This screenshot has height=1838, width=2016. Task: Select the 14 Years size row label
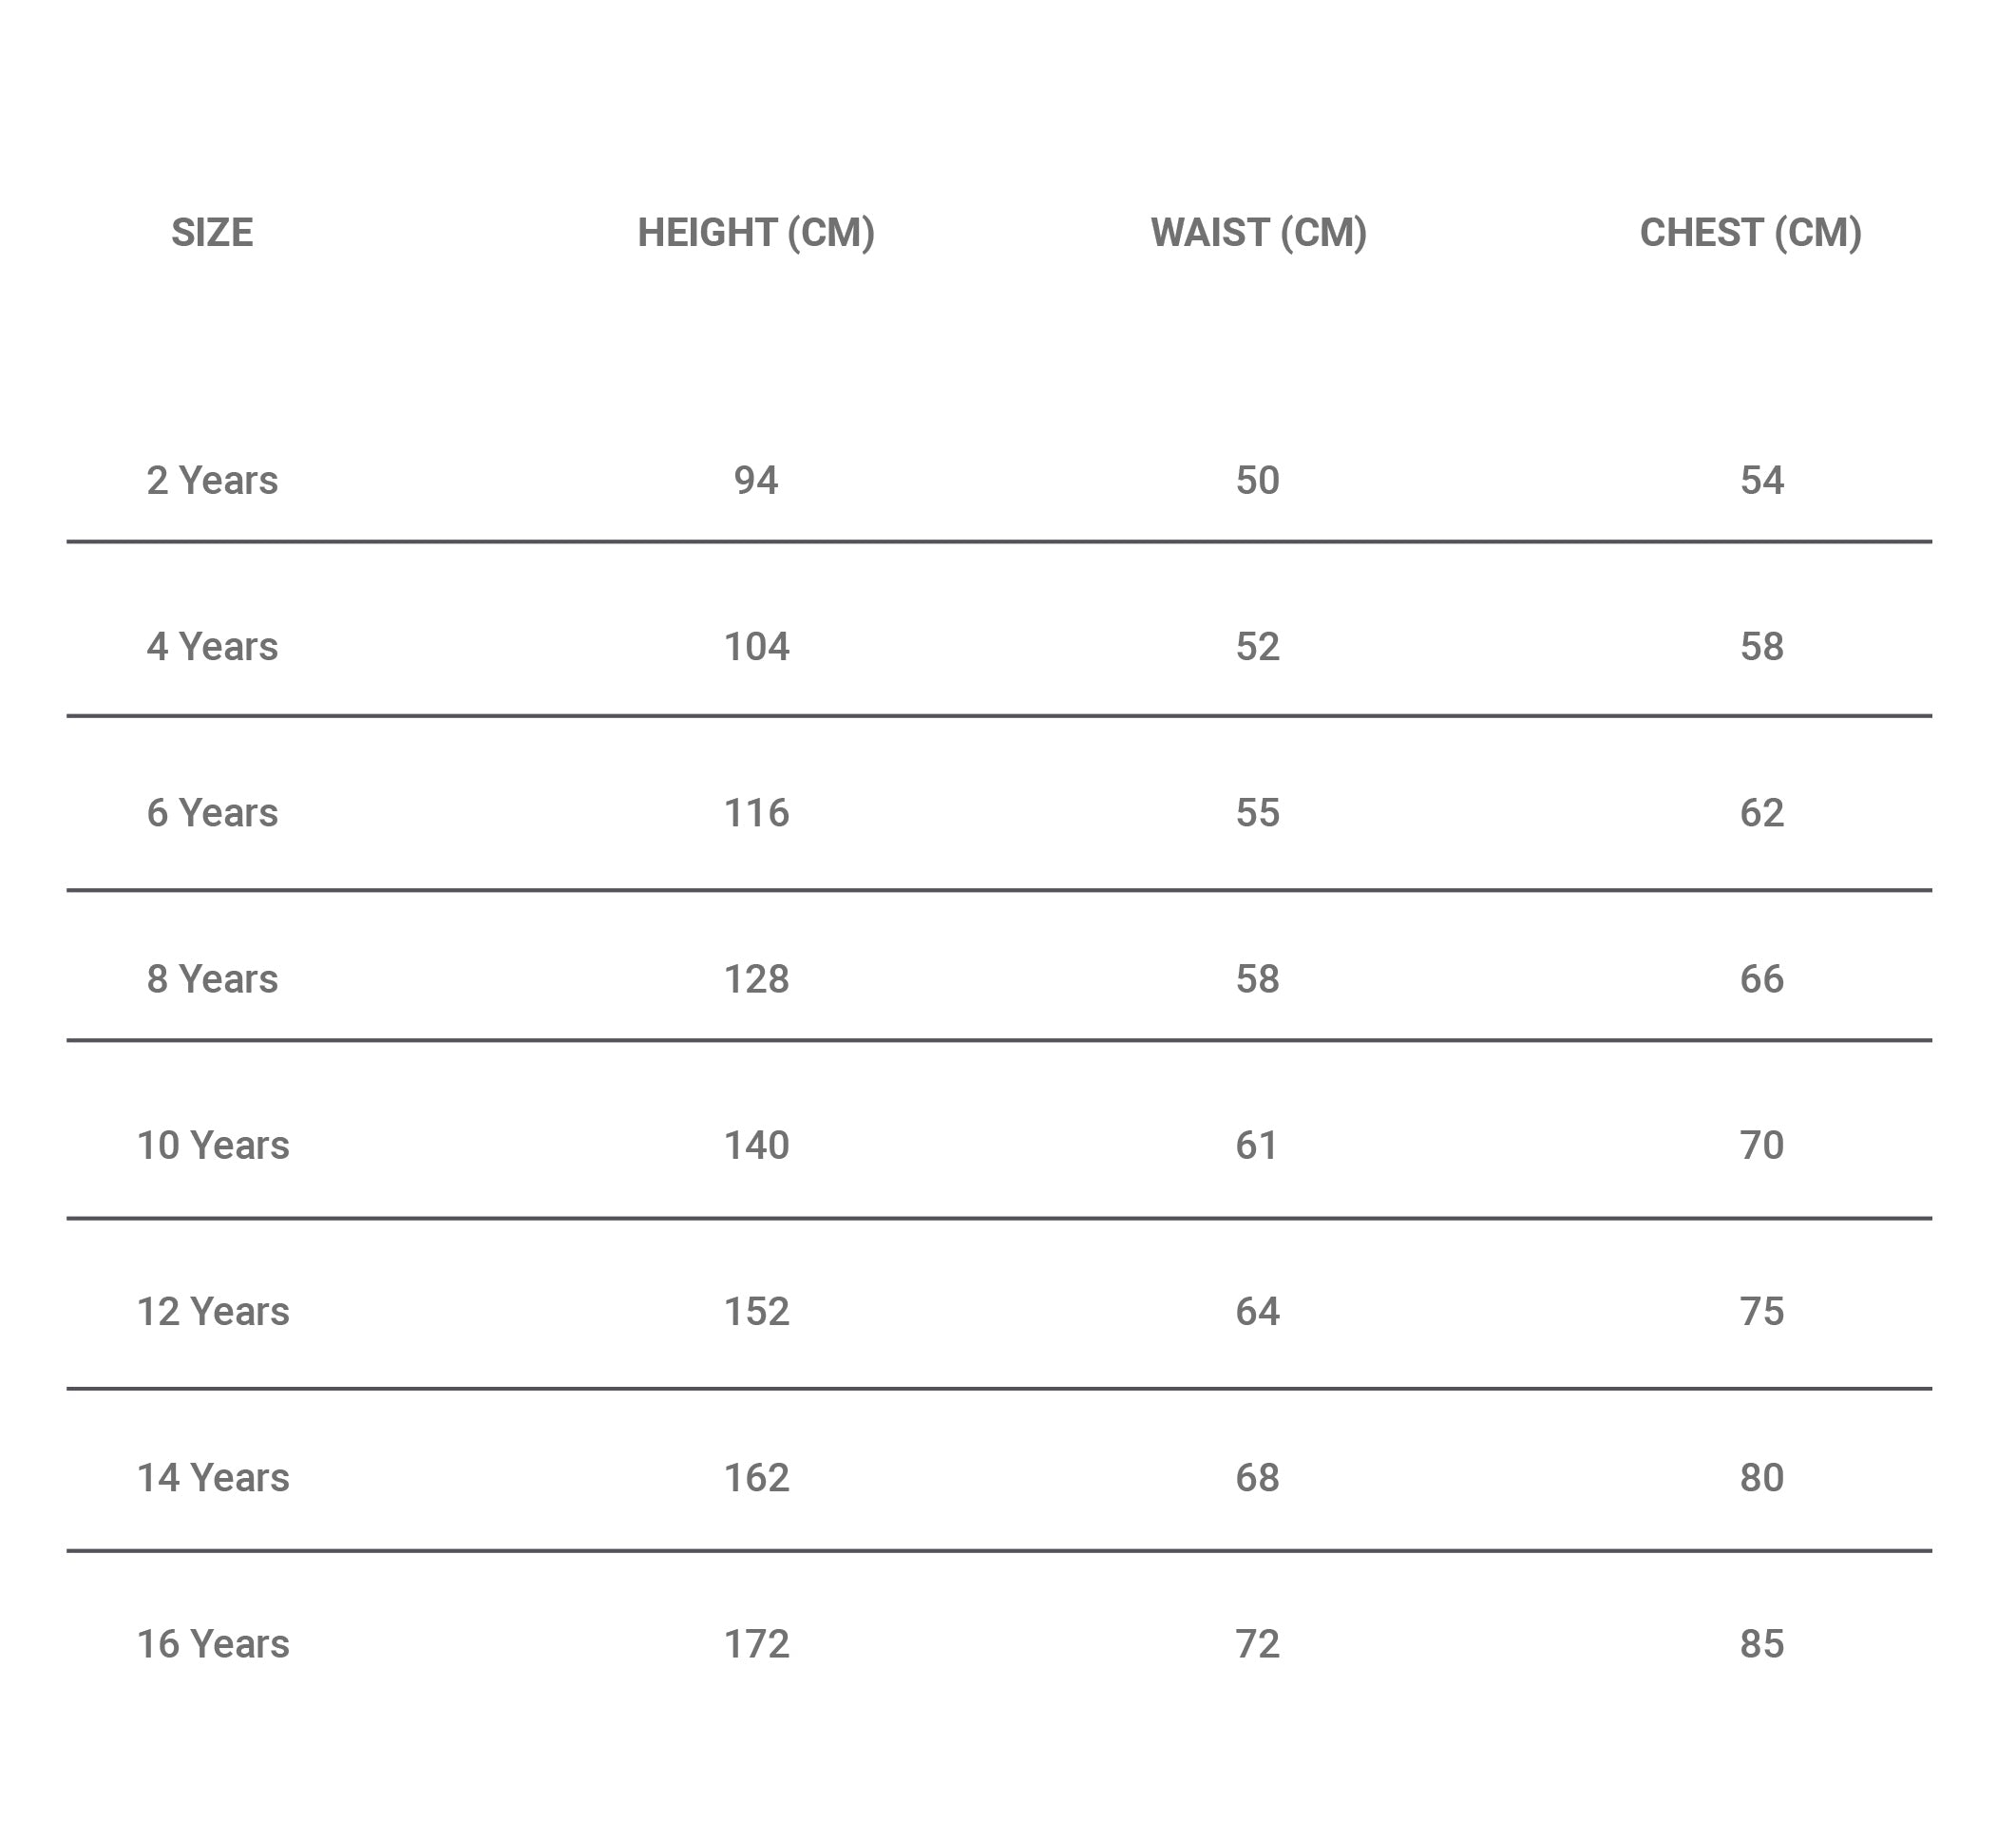(212, 1478)
